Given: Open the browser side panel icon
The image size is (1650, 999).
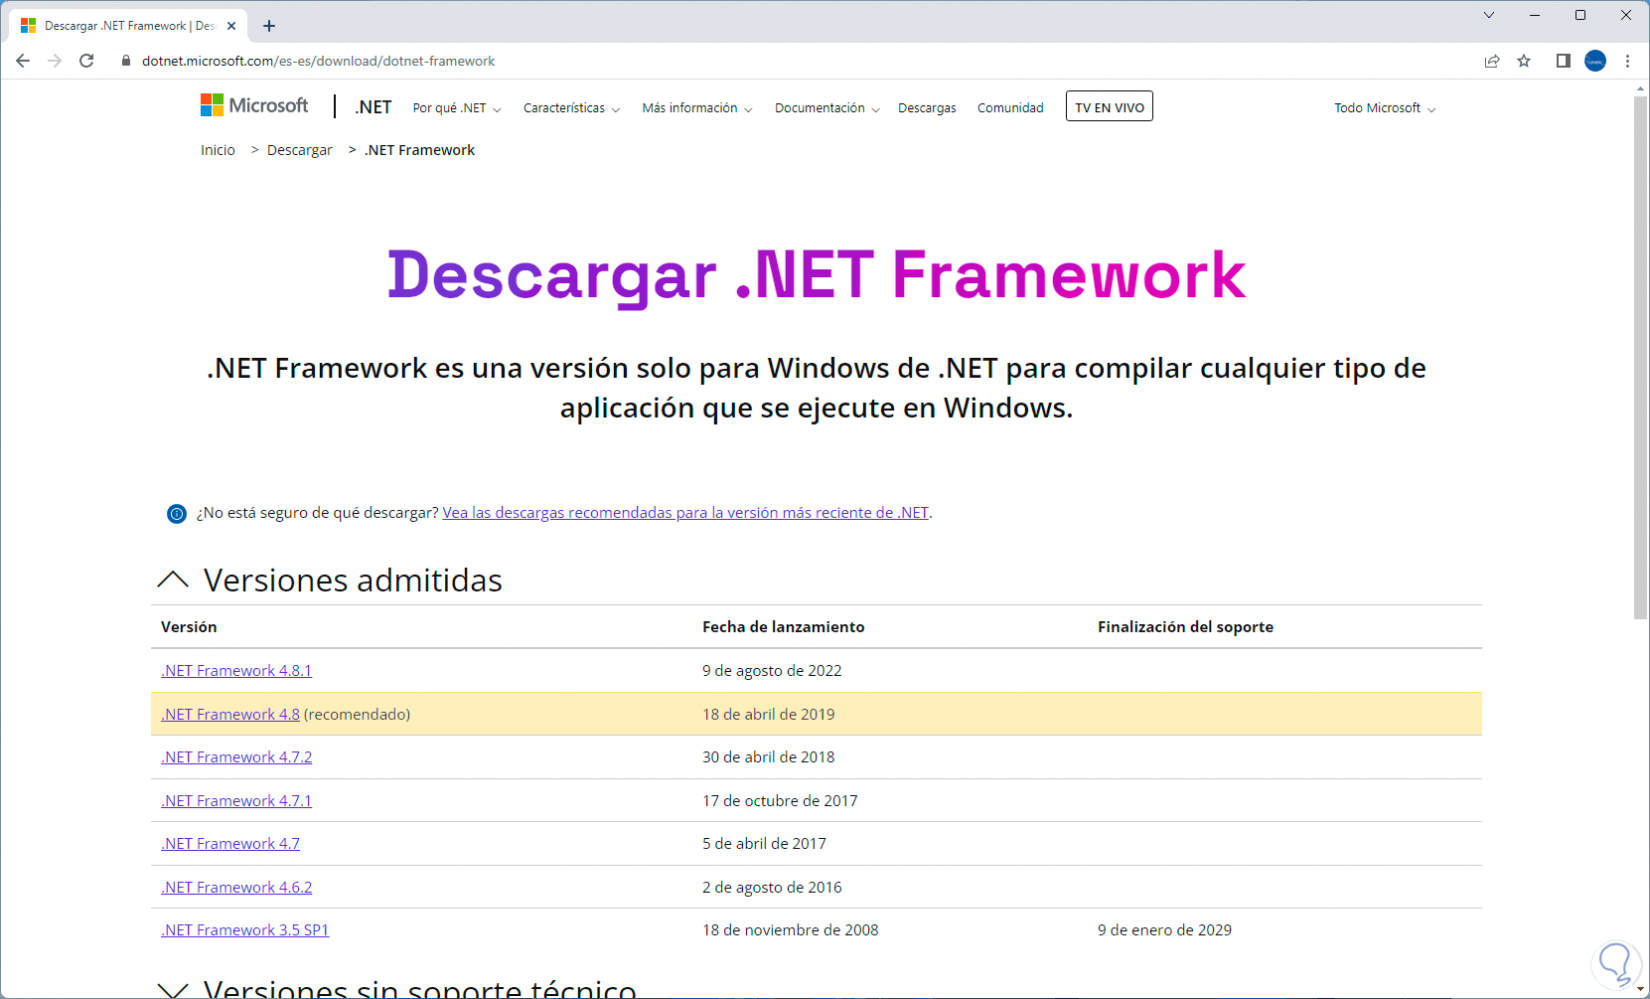Looking at the screenshot, I should (1563, 61).
